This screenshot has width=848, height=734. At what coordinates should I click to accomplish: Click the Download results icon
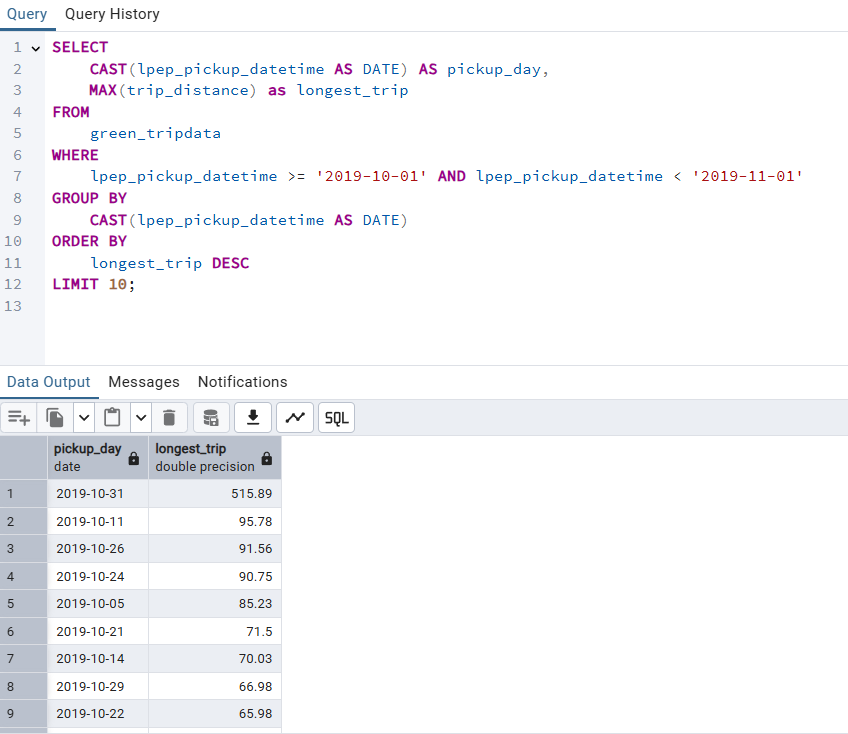[253, 418]
